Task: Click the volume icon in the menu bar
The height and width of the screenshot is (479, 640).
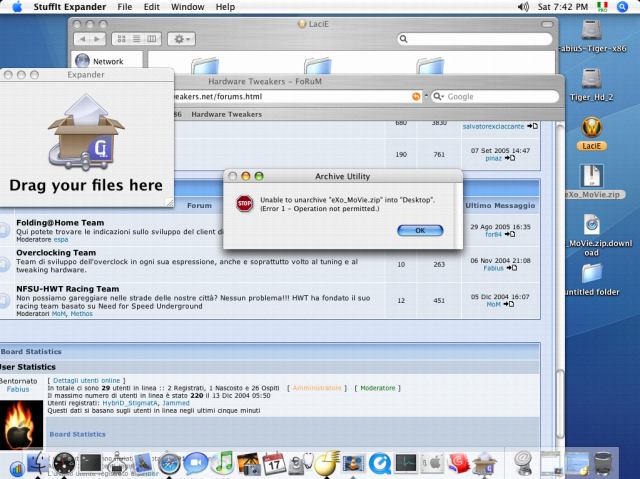Action: pos(523,7)
